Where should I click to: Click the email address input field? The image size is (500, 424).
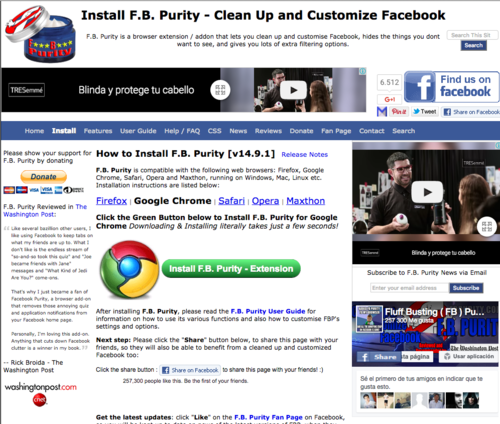[410, 288]
